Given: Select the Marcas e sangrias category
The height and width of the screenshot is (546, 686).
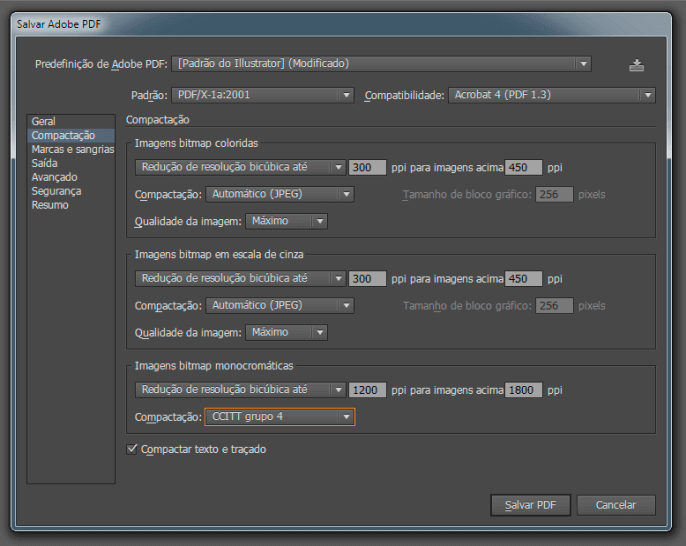Looking at the screenshot, I should tap(72, 149).
